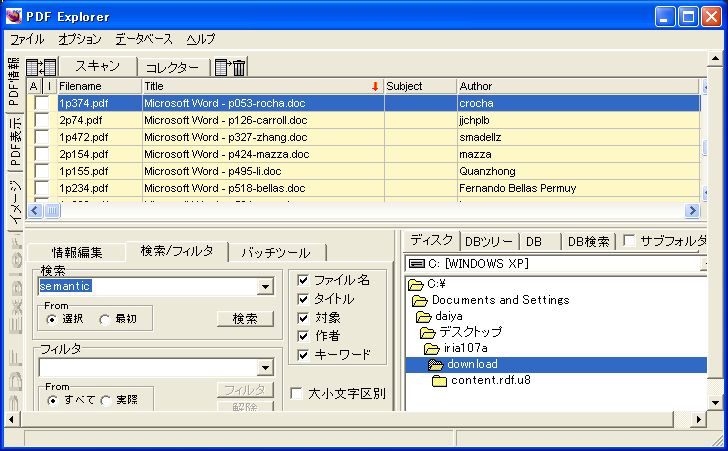Image resolution: width=728 pixels, height=451 pixels.
Task: Expand the search term dropdown arrow
Action: 265,287
